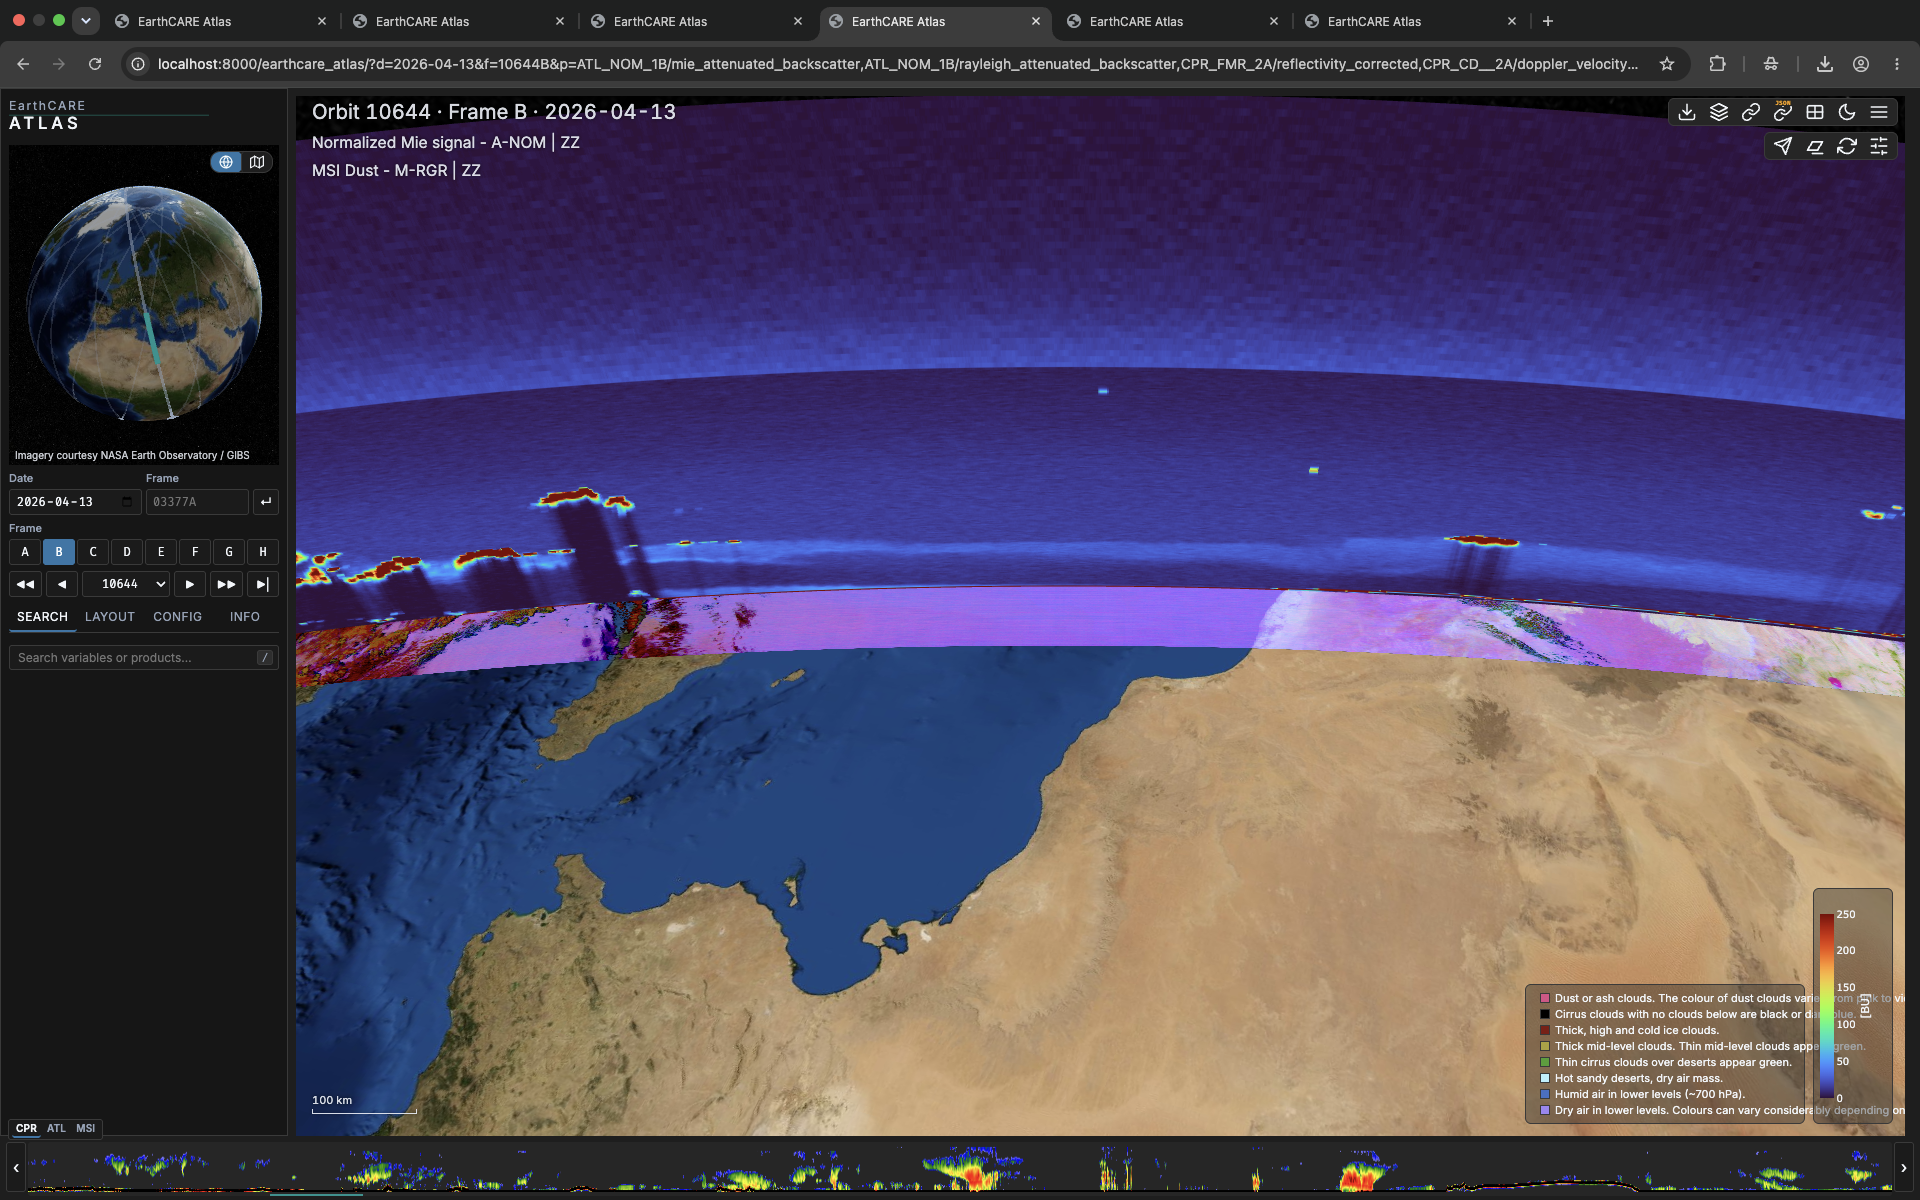Click the Frame ID input field
Screen dimensions: 1920x1200
(x=197, y=502)
